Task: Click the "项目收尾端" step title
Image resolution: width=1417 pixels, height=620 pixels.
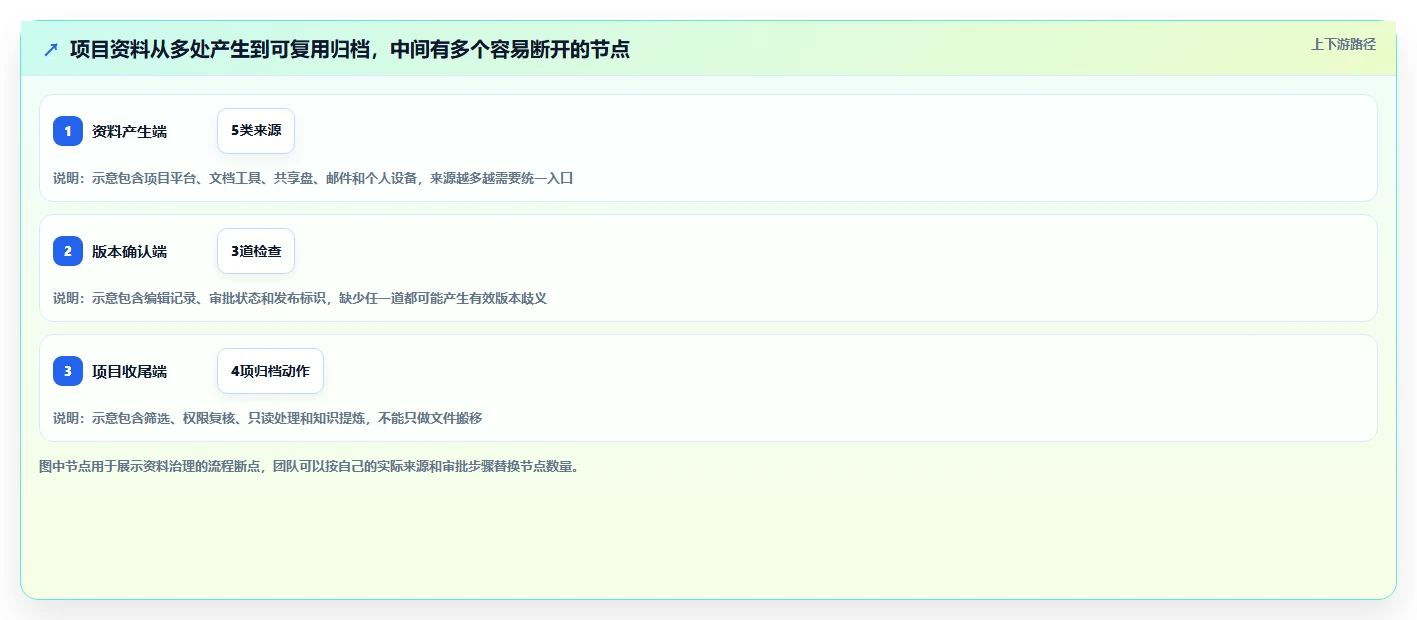Action: point(129,371)
